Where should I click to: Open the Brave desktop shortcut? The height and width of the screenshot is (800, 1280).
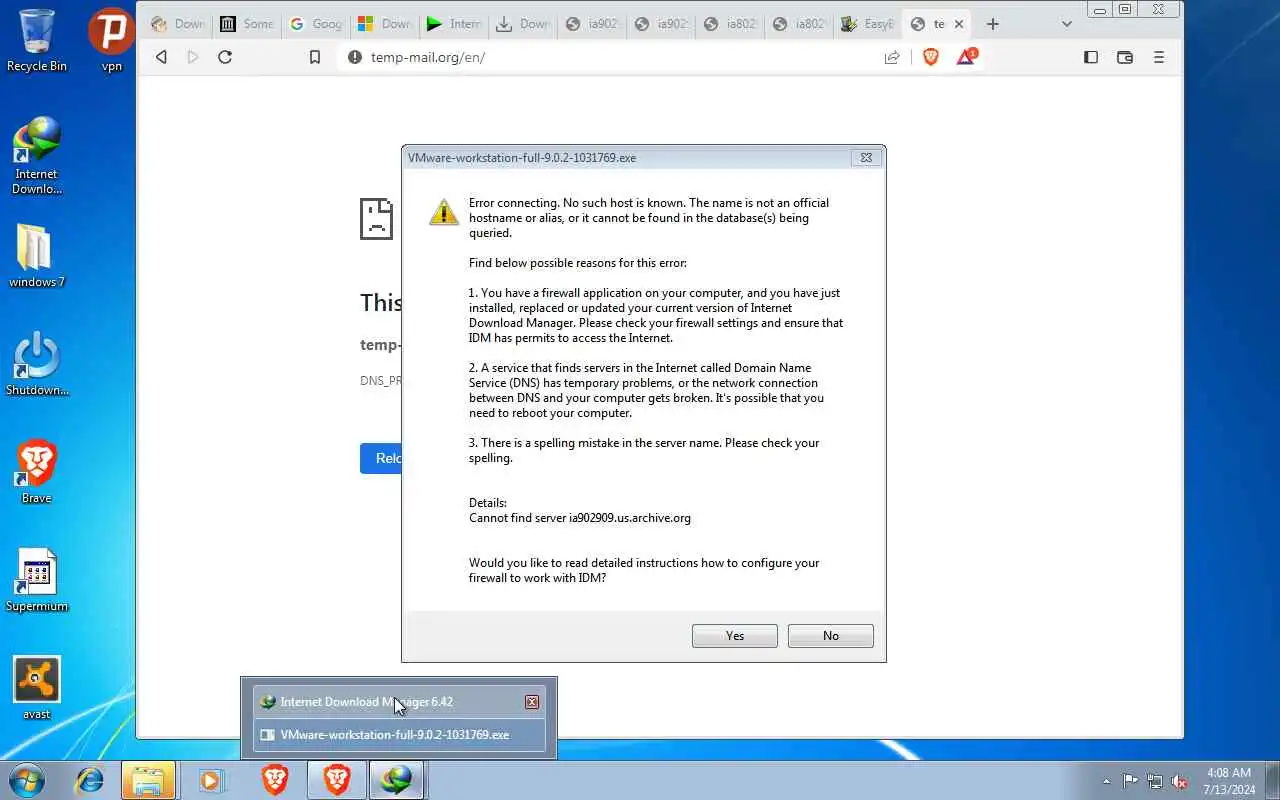click(x=37, y=472)
